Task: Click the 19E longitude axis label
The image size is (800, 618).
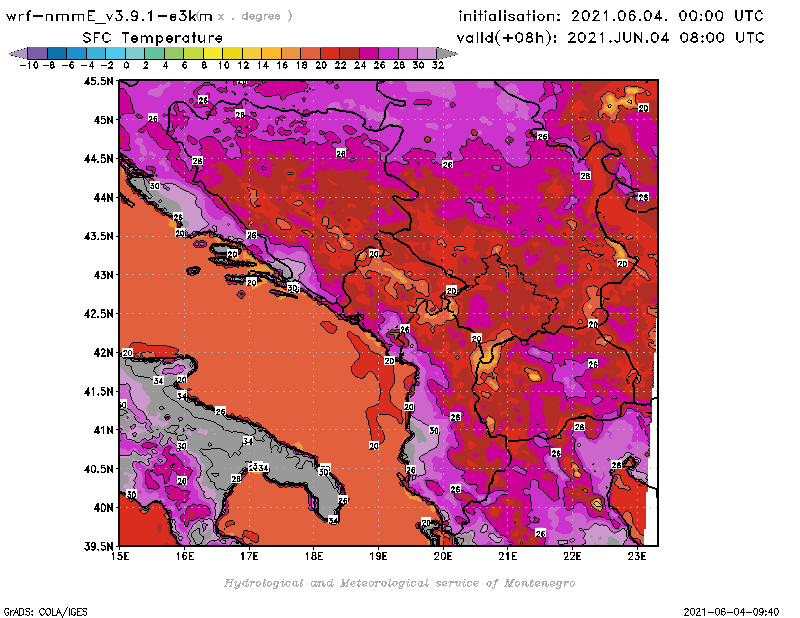Action: (378, 554)
